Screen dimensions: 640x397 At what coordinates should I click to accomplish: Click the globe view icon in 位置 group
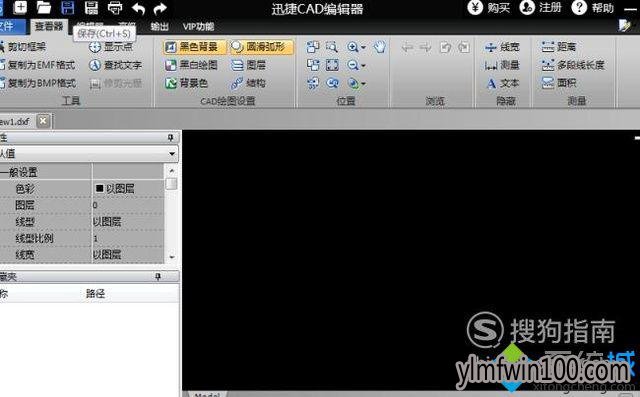[x=353, y=84]
